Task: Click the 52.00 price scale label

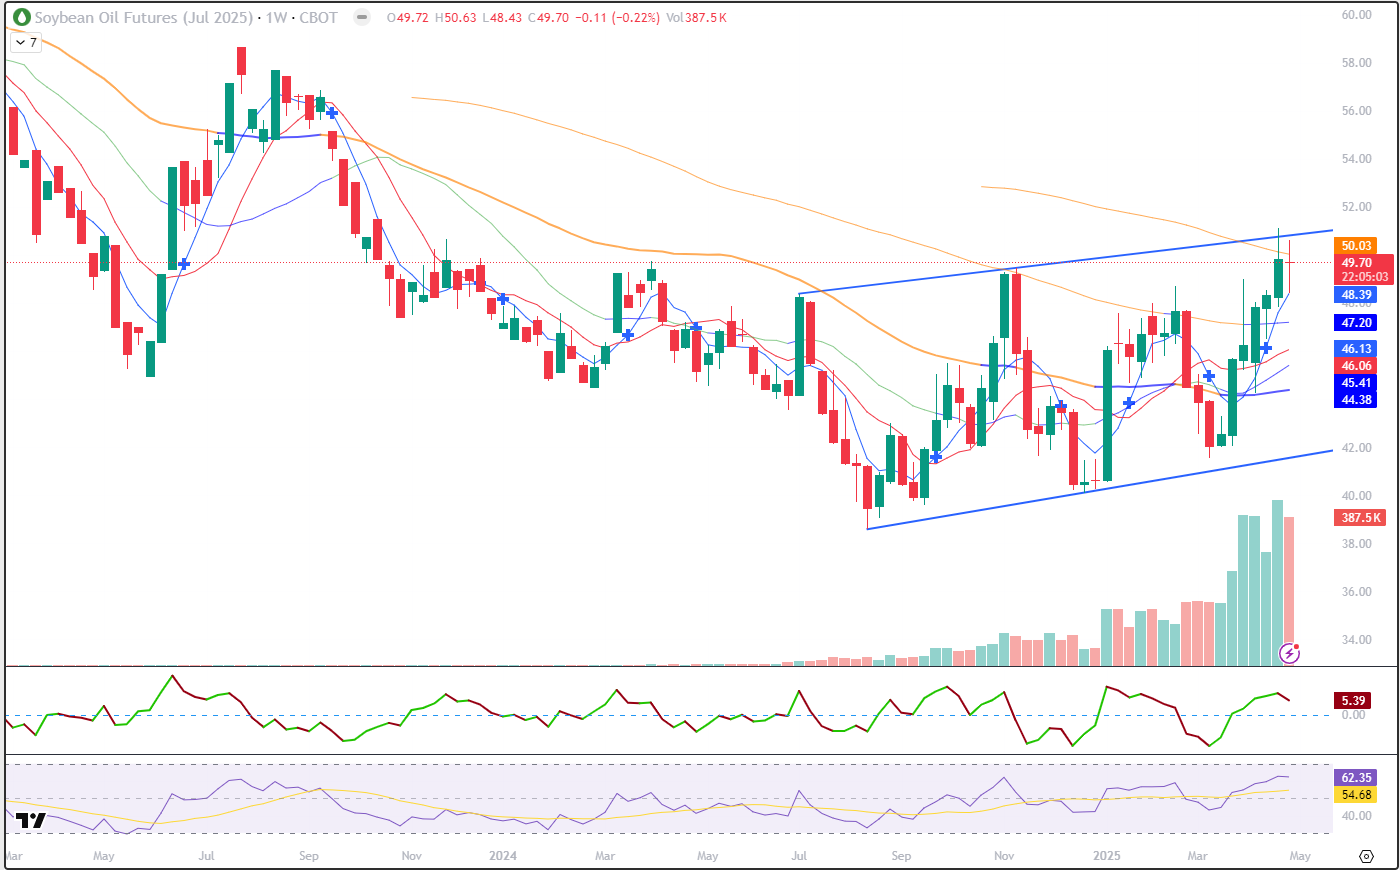Action: pos(1356,207)
